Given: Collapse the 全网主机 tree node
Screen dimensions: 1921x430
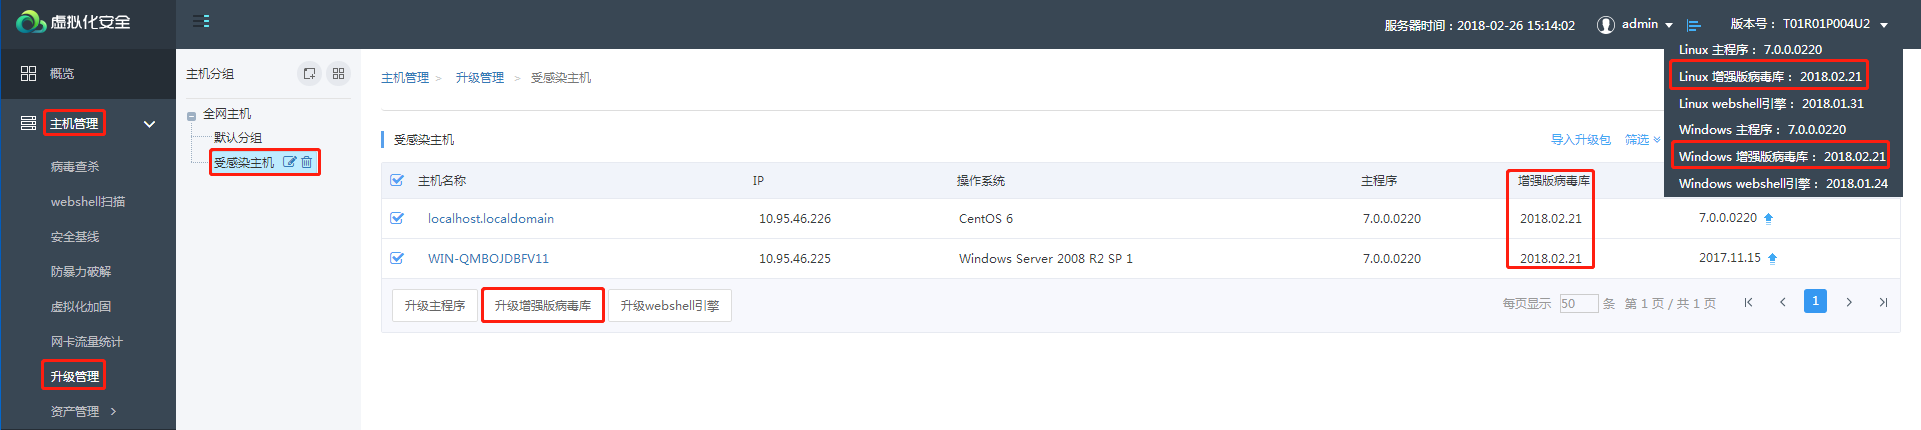Looking at the screenshot, I should click(x=191, y=116).
